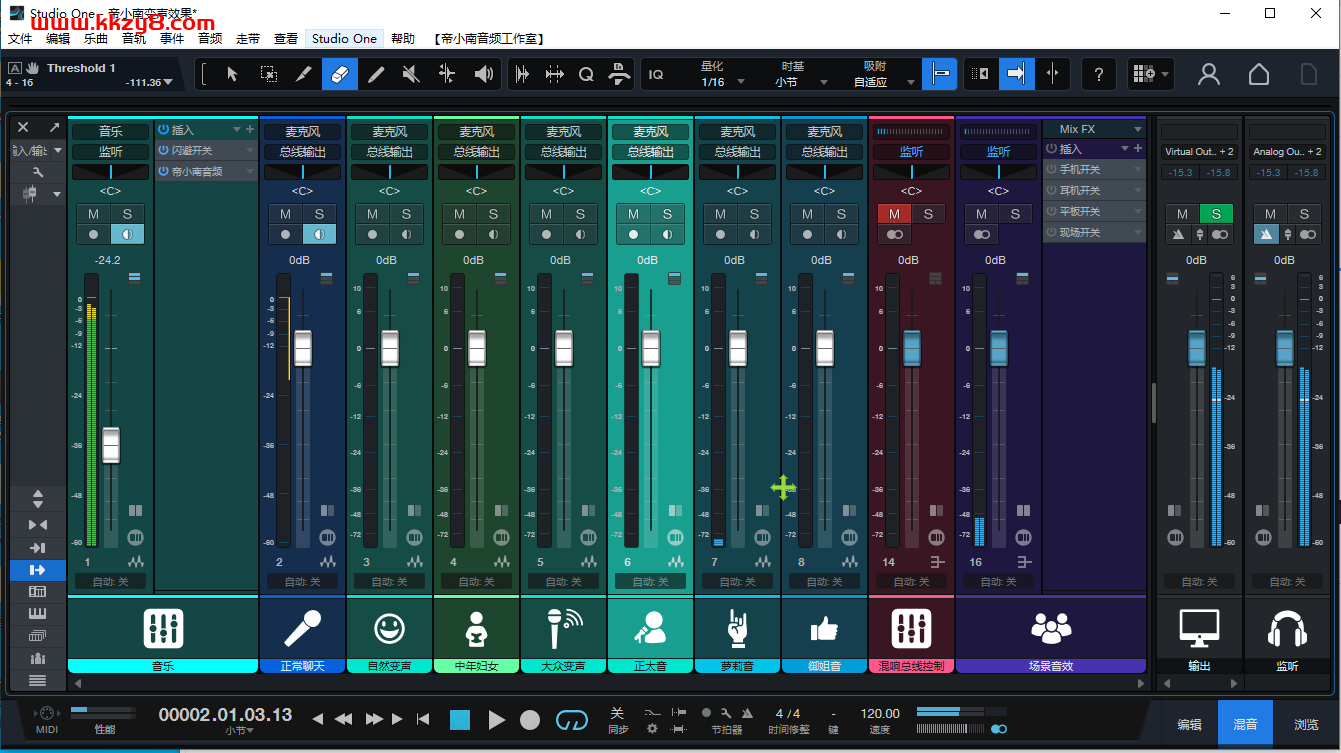Select the Eraser tool

pyautogui.click(x=340, y=74)
